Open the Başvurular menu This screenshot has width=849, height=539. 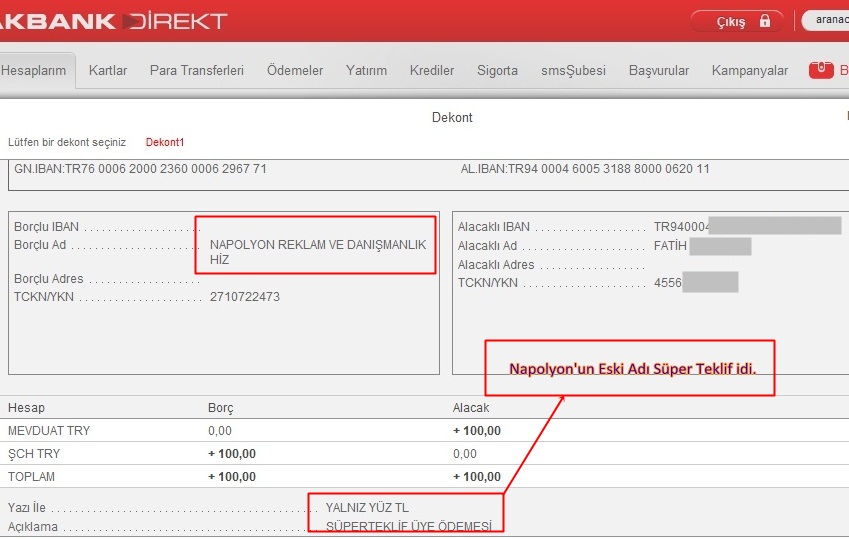tap(658, 70)
